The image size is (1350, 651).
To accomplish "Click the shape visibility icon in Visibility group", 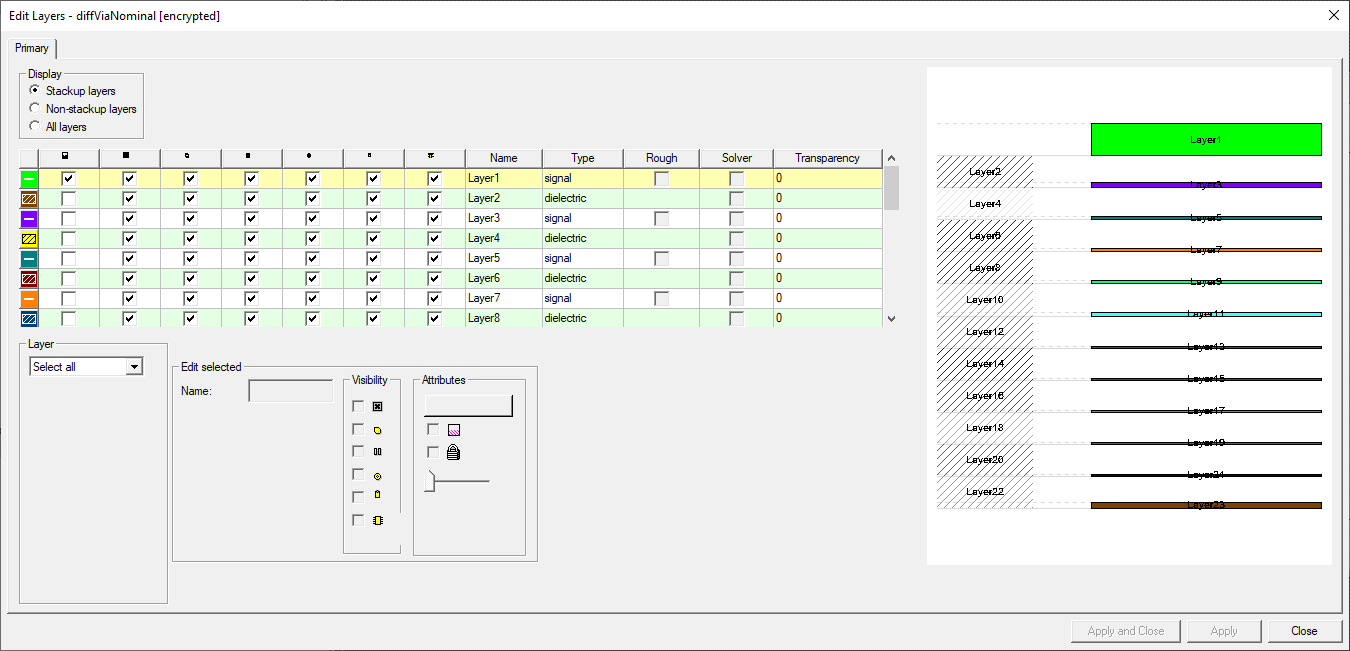I will tap(378, 429).
